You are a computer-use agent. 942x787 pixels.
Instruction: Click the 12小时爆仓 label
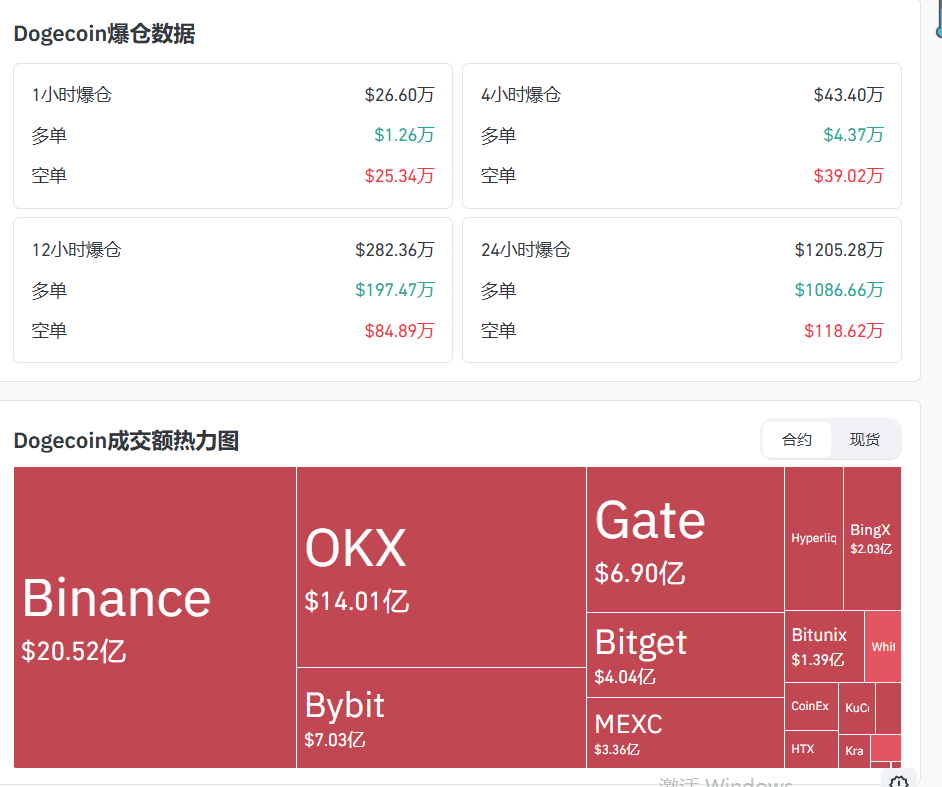(76, 250)
